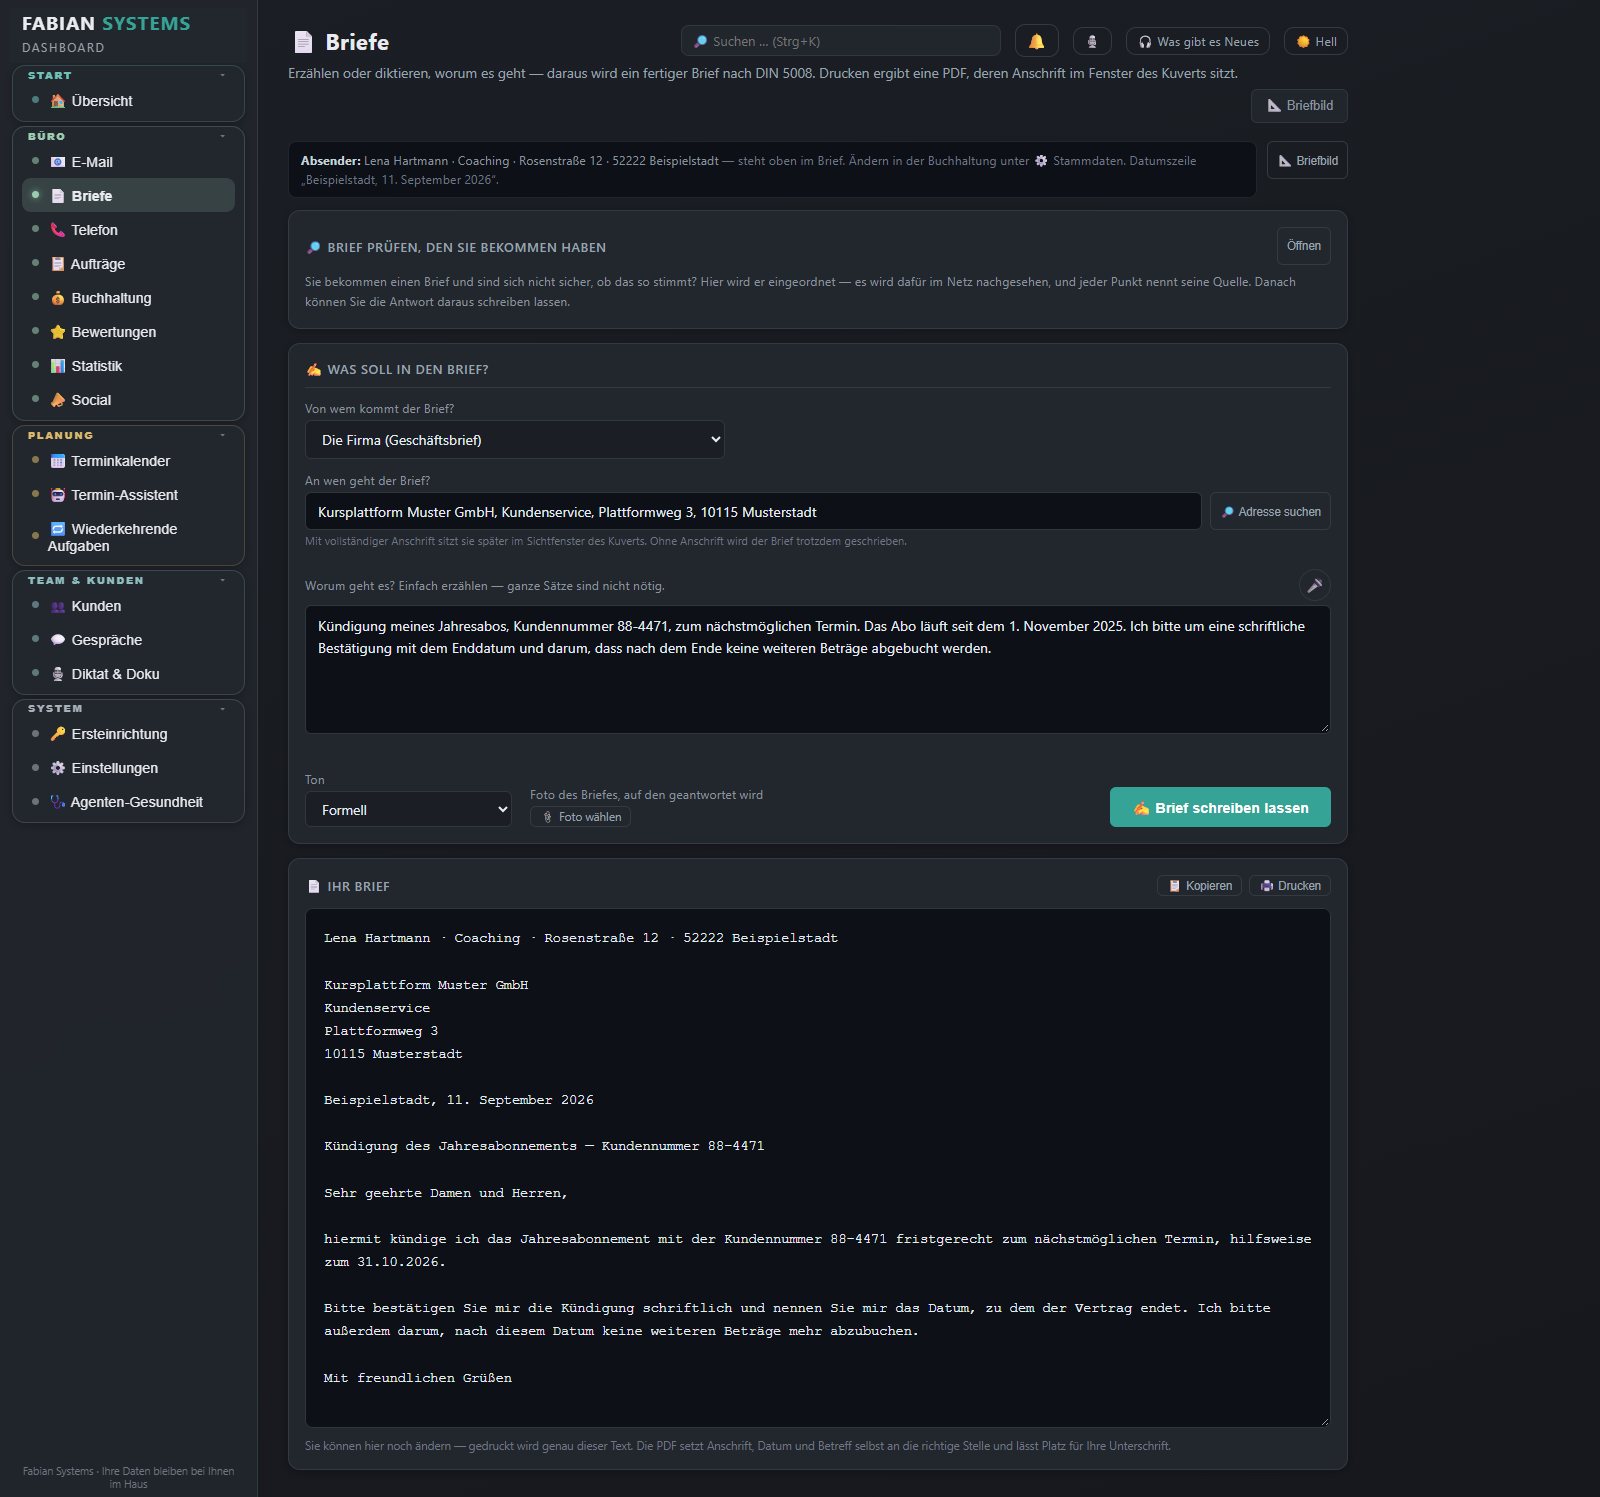The image size is (1600, 1497).
Task: Click the Suchen search field
Action: [x=841, y=41]
